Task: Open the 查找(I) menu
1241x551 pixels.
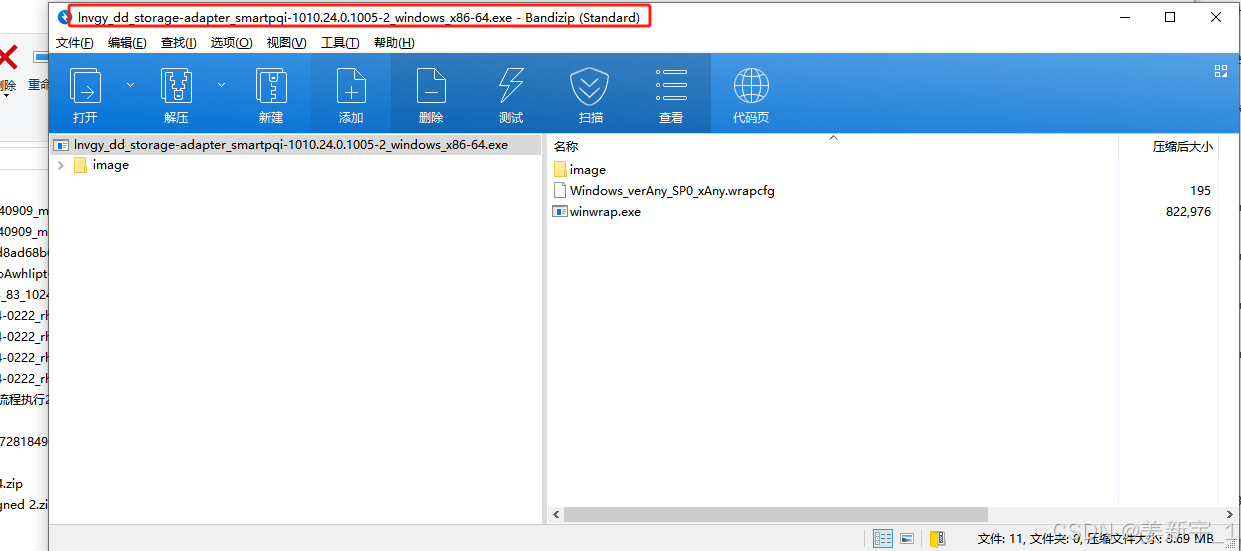Action: coord(179,43)
